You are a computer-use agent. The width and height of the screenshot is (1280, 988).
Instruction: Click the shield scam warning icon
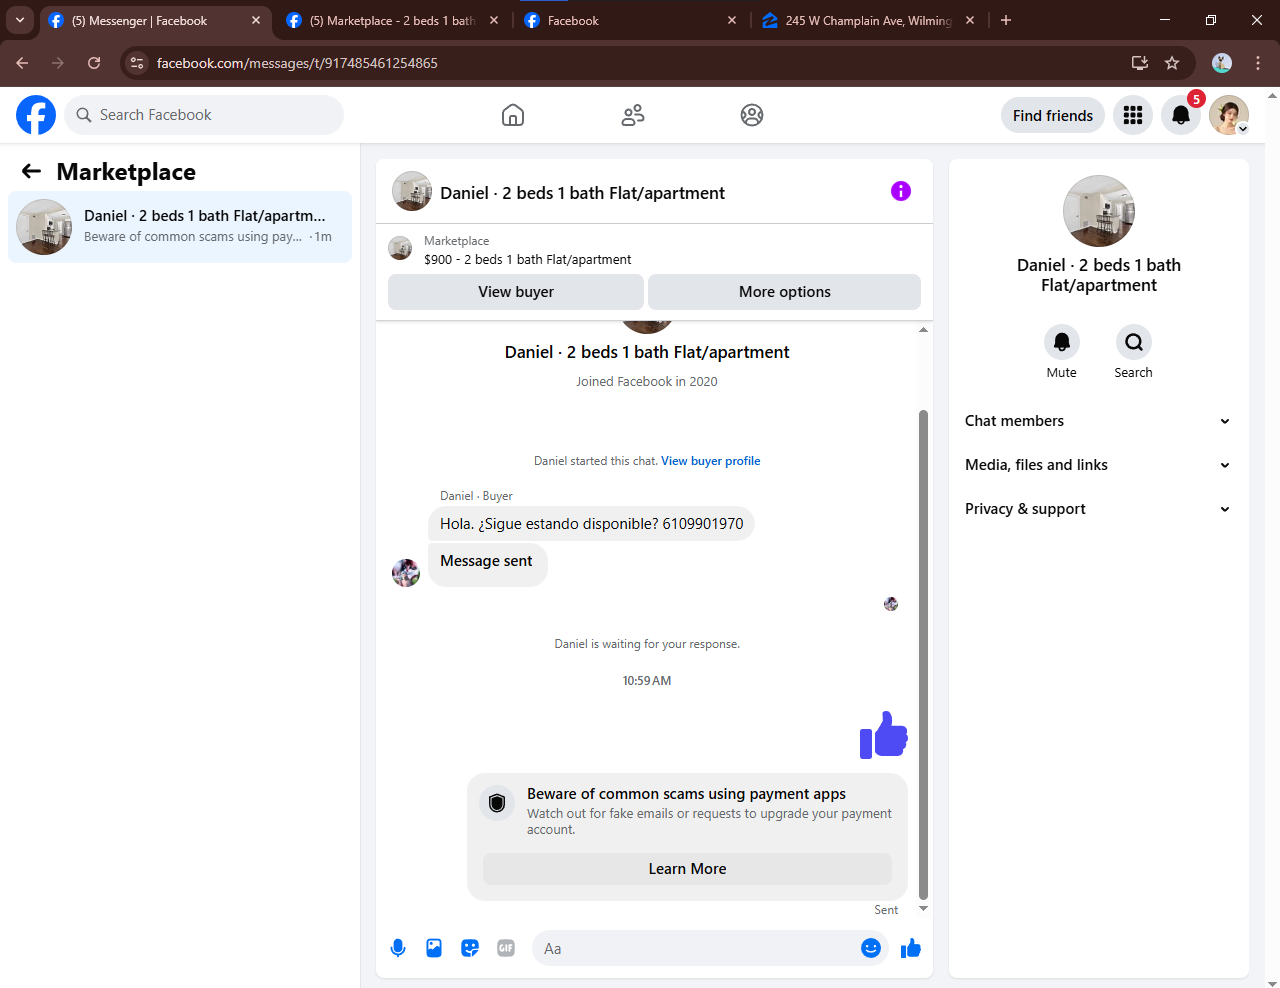tap(497, 803)
